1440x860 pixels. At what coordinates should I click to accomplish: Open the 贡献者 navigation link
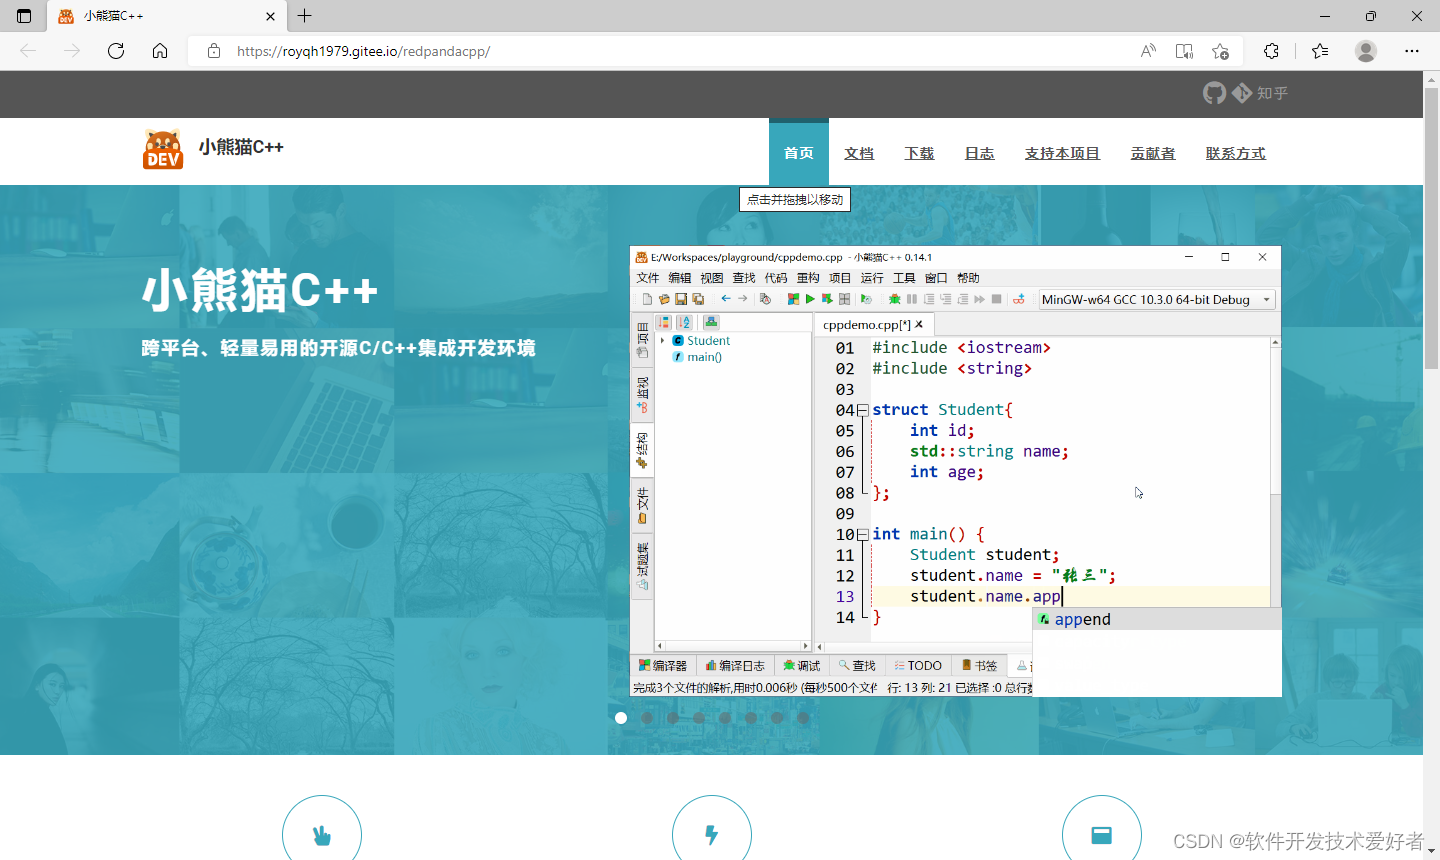1153,153
